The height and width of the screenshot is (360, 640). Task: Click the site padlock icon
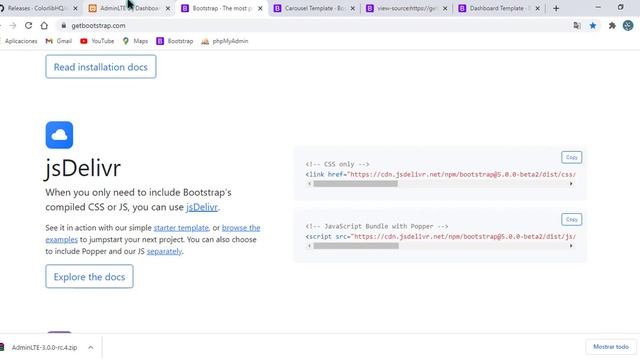tap(63, 25)
